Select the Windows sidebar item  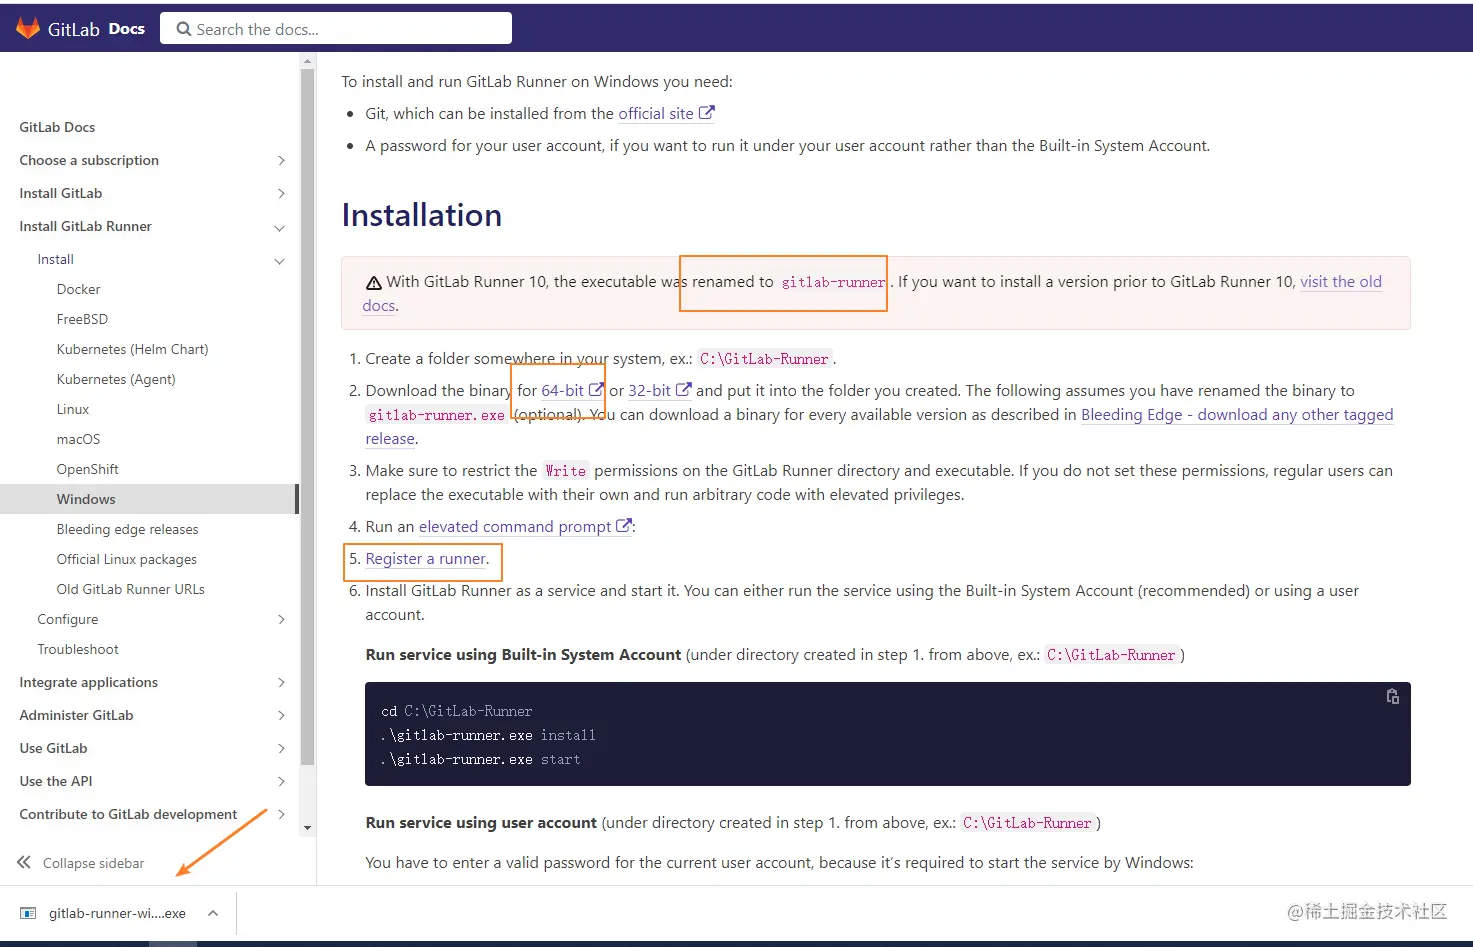pos(148,499)
